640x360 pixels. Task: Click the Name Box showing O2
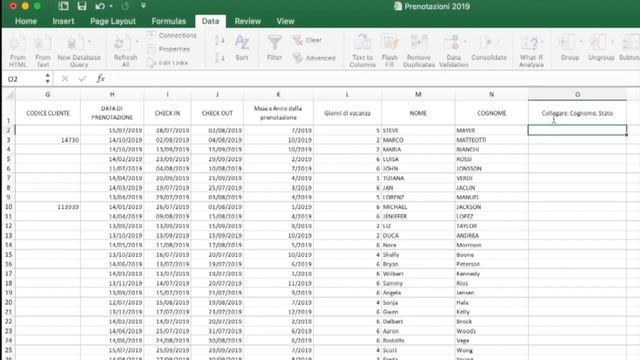pos(24,79)
